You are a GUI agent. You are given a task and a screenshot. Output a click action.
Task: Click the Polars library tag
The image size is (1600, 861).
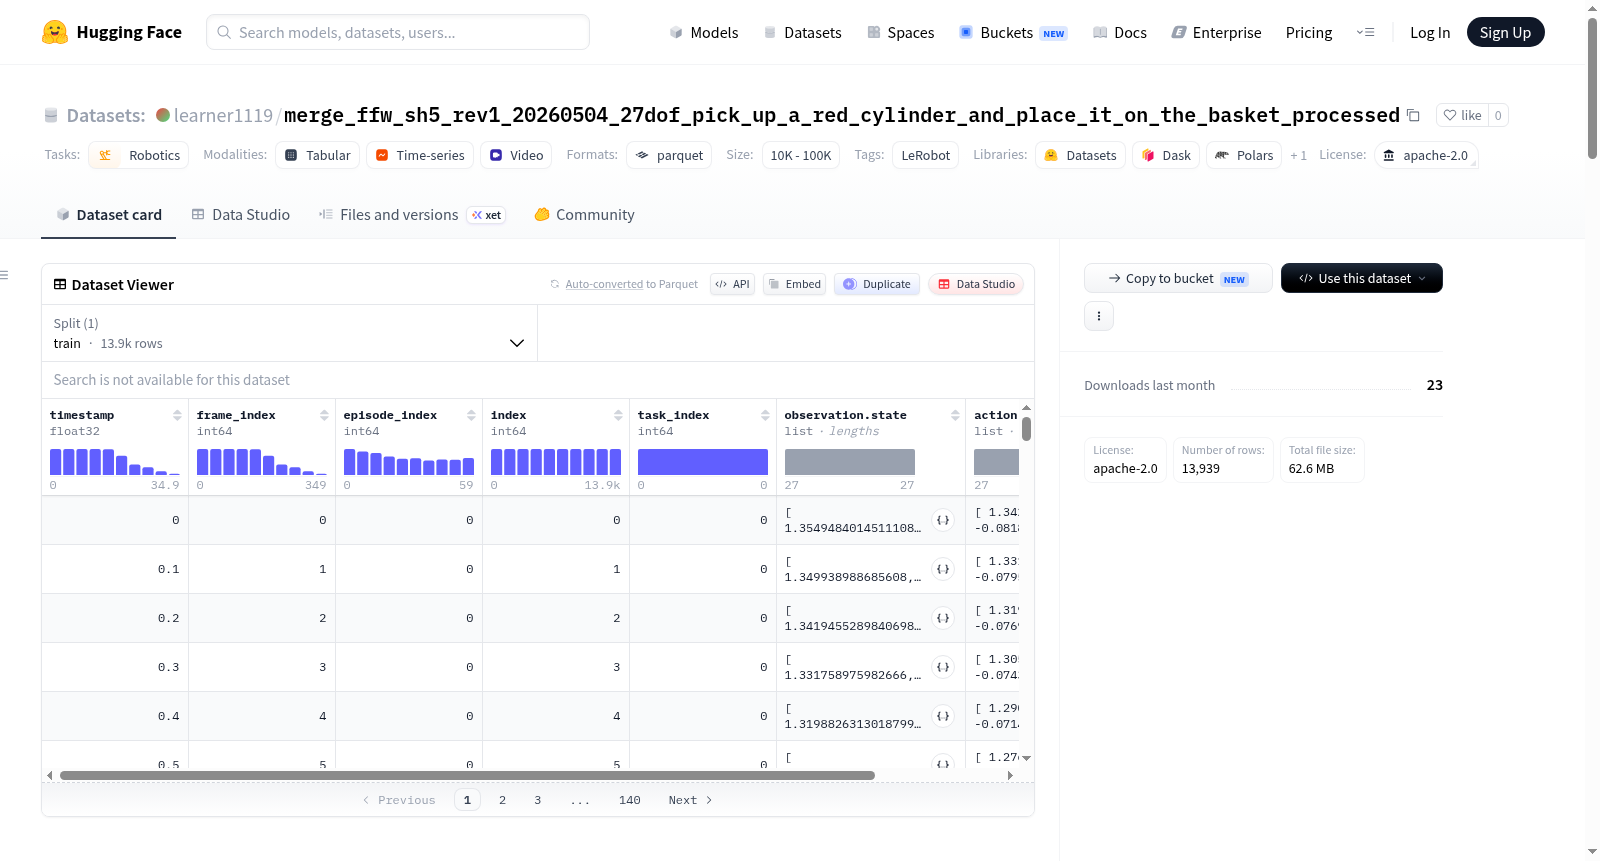(x=1244, y=155)
